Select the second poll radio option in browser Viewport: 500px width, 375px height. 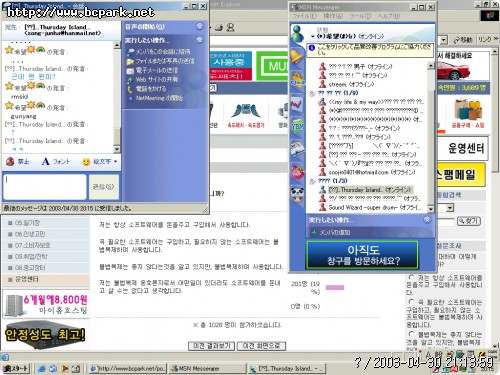tap(411, 302)
